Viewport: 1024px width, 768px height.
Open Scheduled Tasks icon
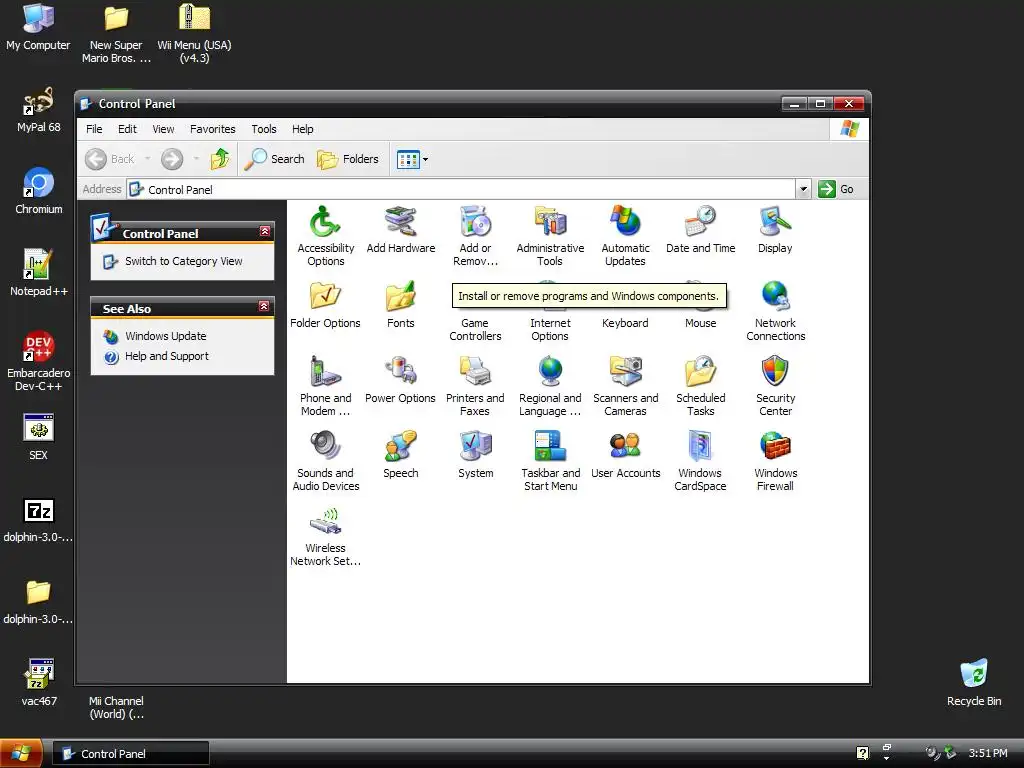point(701,372)
